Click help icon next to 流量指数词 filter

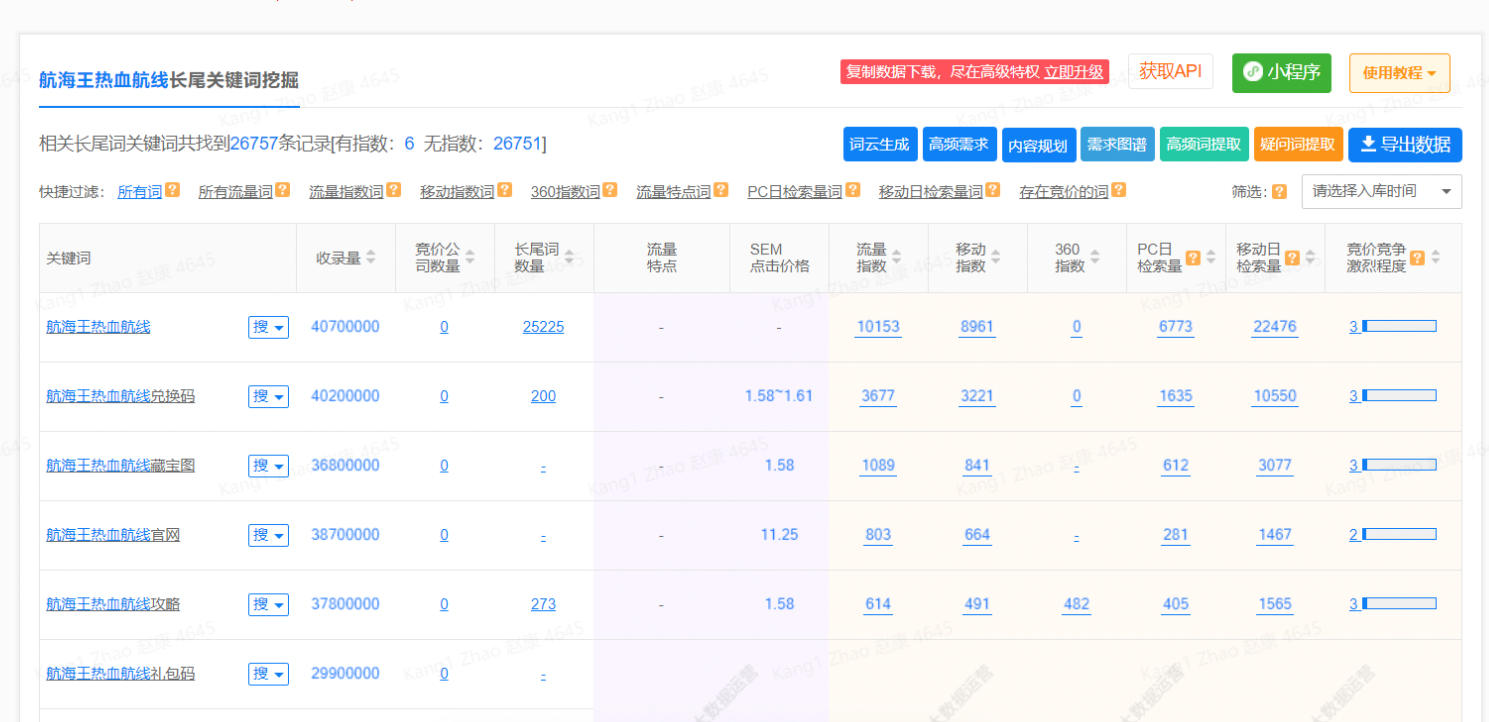(x=394, y=189)
